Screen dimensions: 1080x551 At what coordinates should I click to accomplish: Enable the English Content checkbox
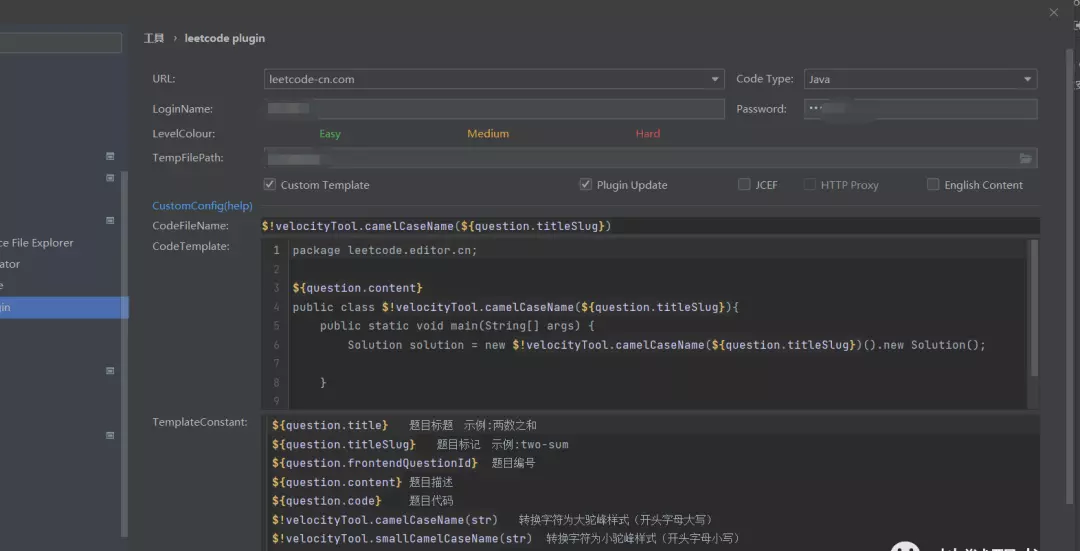pyautogui.click(x=933, y=185)
